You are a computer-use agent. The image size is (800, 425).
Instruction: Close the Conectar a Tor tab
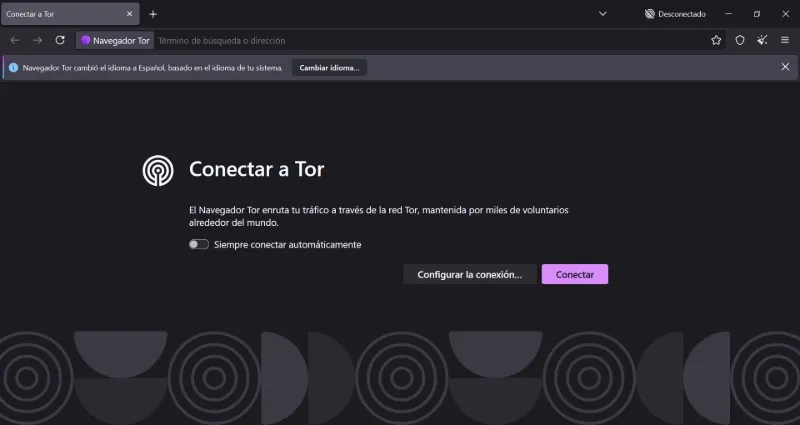point(129,14)
